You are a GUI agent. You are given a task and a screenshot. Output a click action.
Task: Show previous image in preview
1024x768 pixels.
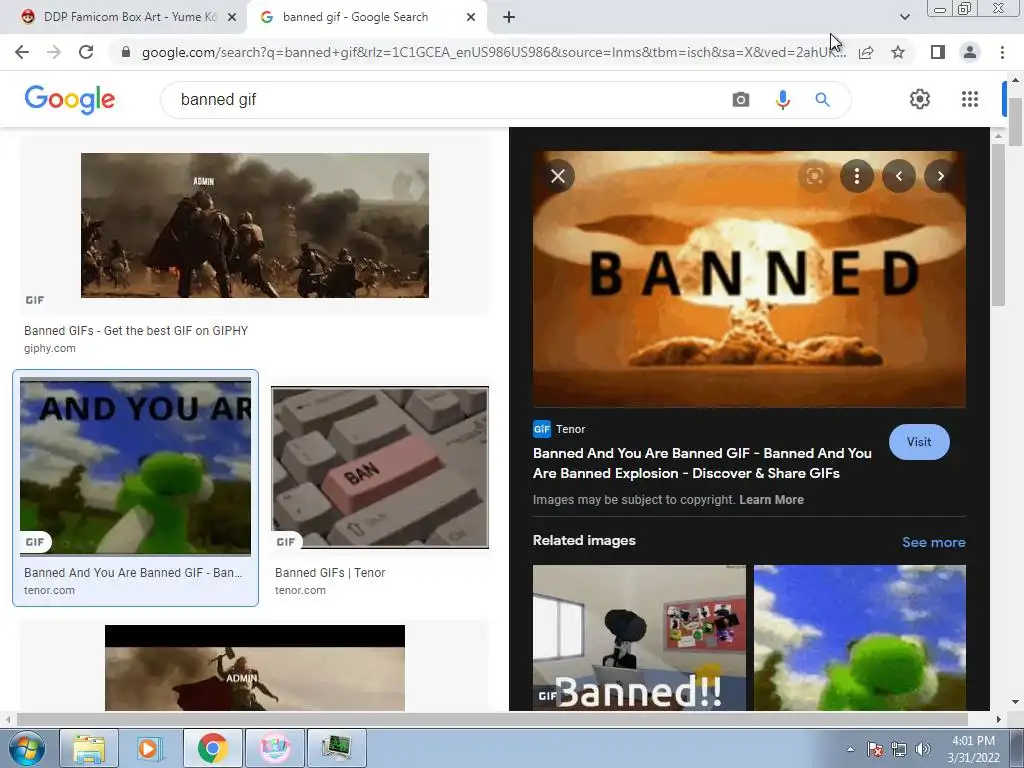(x=899, y=176)
